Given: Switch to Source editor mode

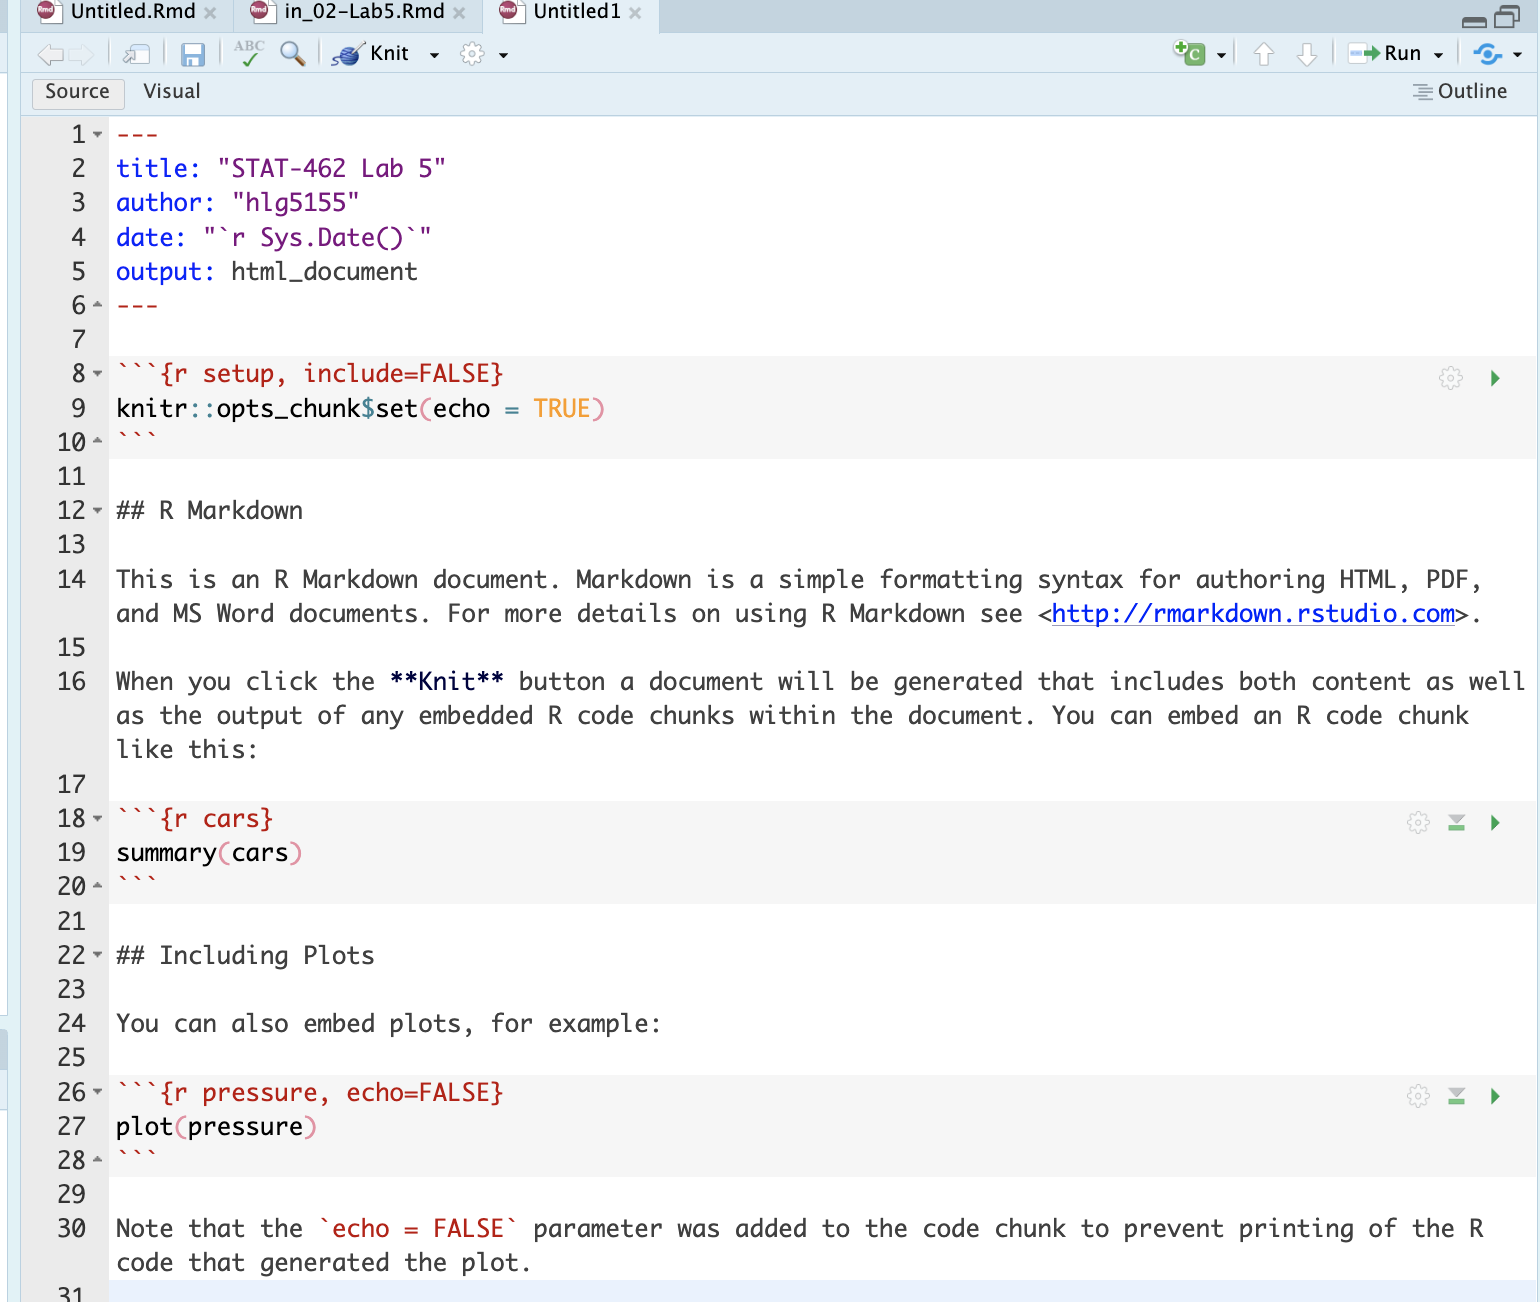Looking at the screenshot, I should [78, 92].
